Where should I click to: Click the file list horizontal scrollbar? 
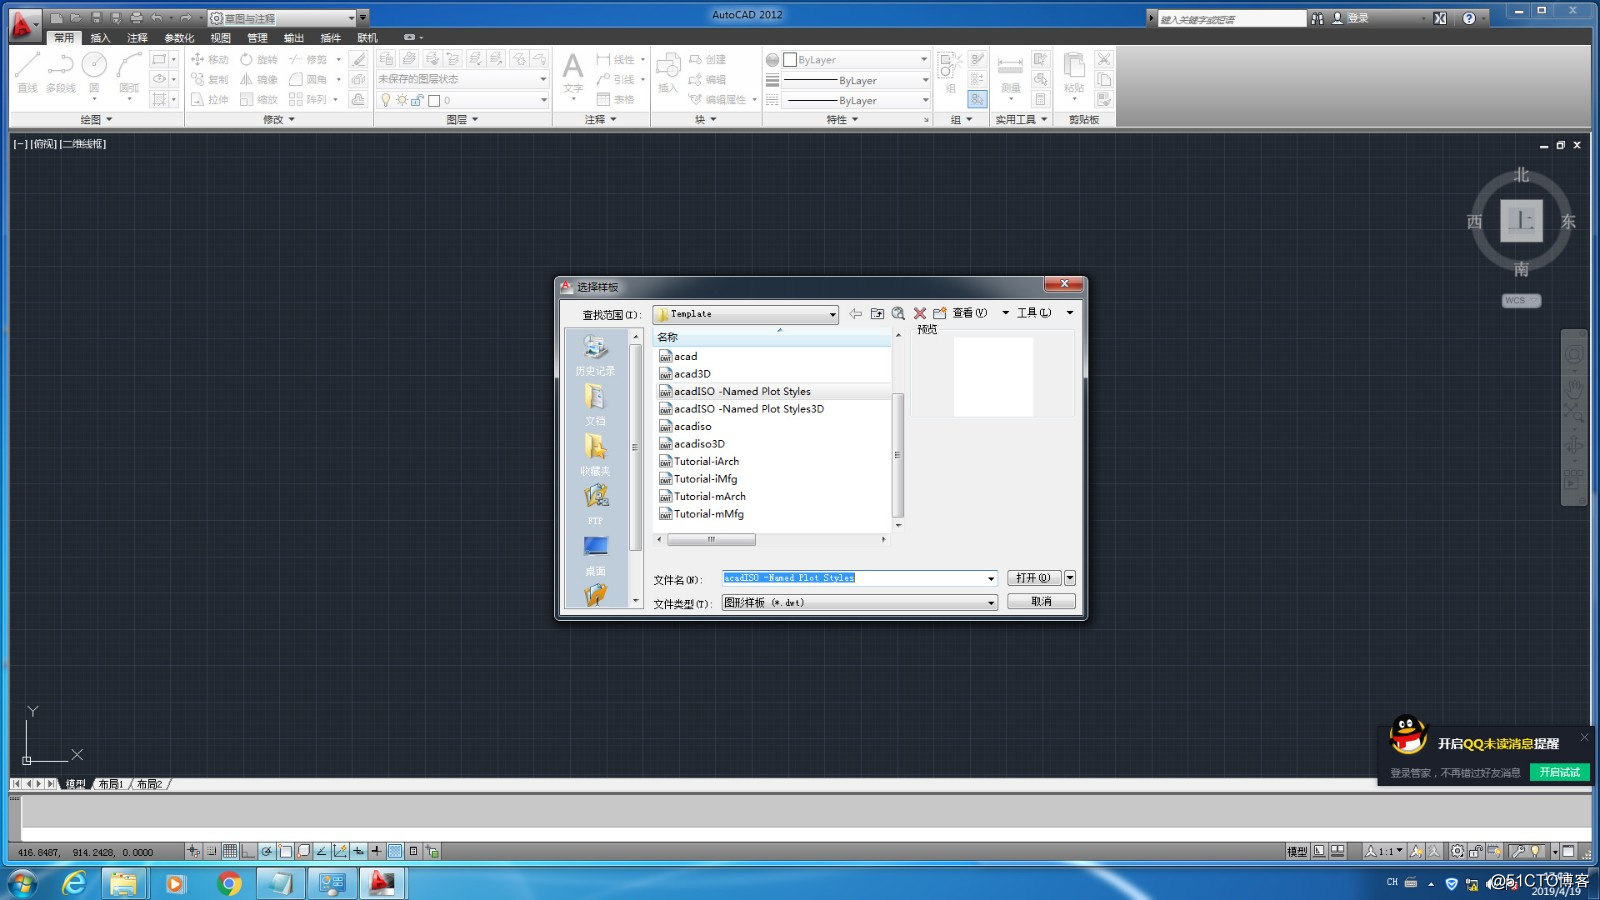click(x=711, y=540)
